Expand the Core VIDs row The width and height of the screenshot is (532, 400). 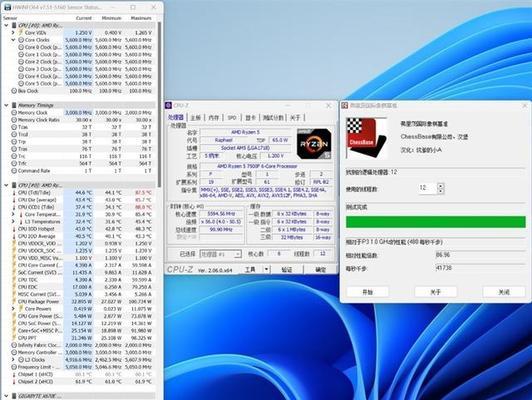click(13, 33)
